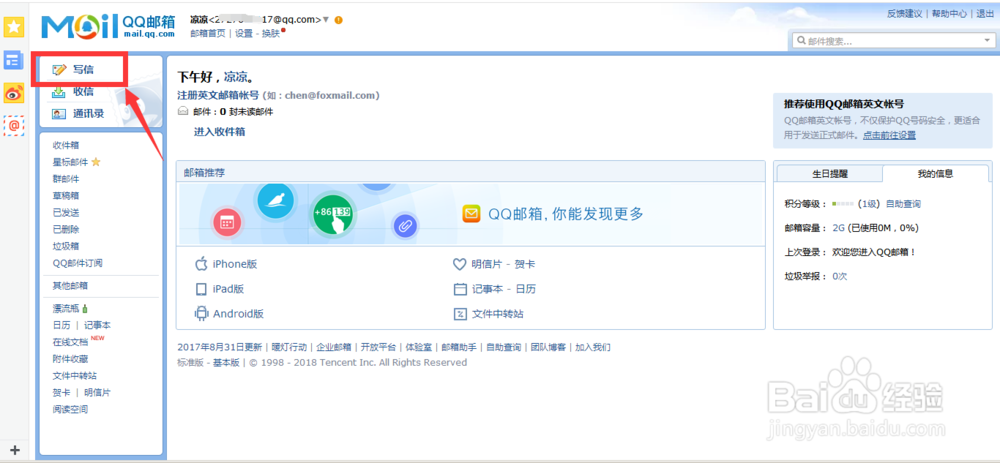Click 企业邮箱 footer link
This screenshot has height=463, width=1000.
pyautogui.click(x=334, y=348)
